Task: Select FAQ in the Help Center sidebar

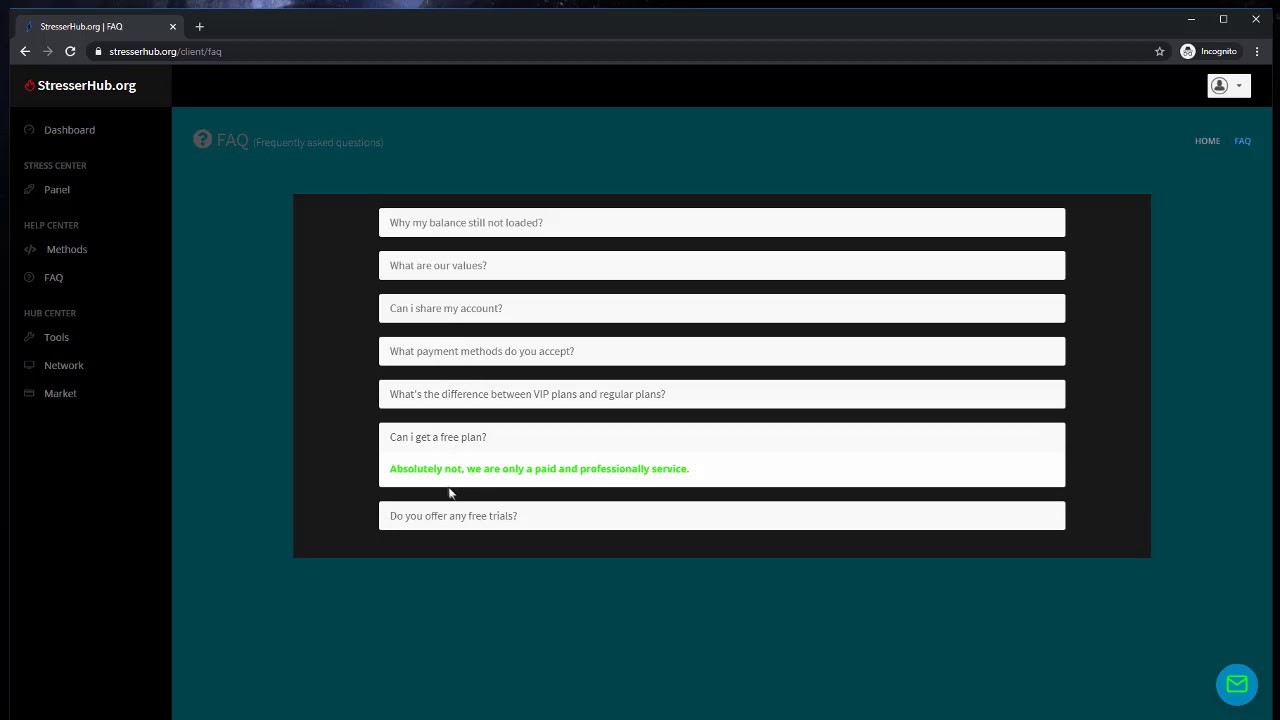Action: (53, 278)
